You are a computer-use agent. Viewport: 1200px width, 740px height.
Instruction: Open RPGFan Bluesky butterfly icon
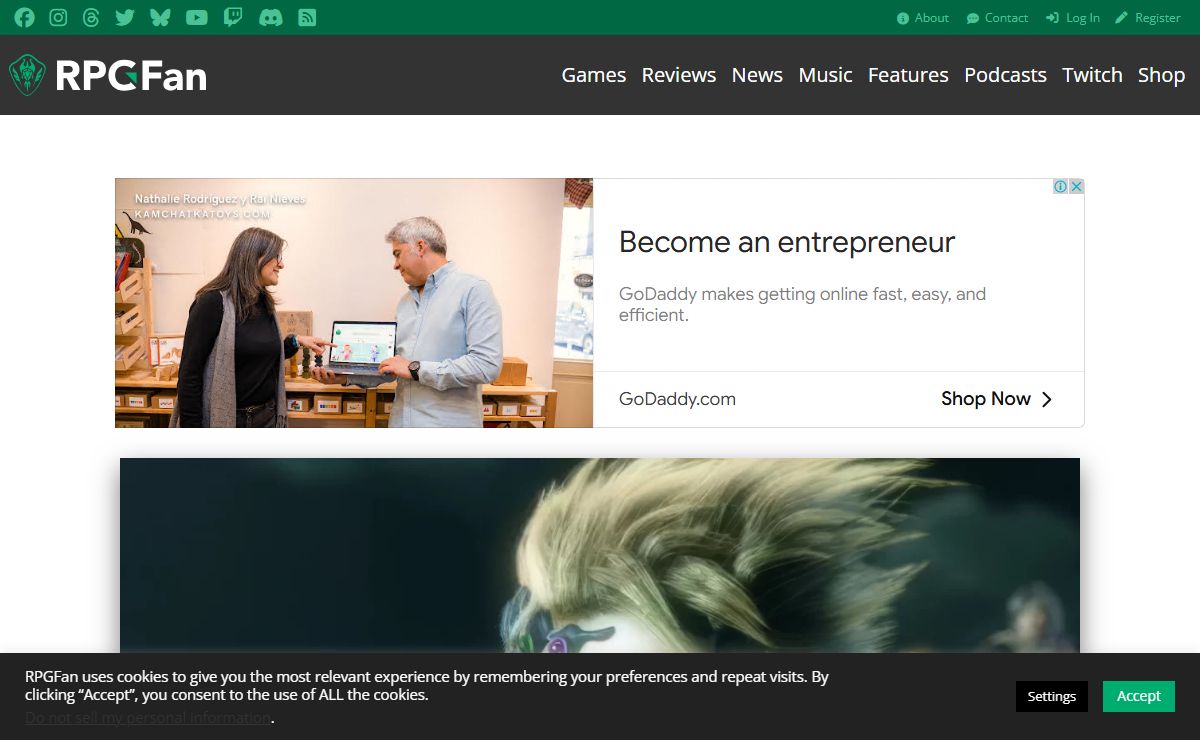coord(160,18)
